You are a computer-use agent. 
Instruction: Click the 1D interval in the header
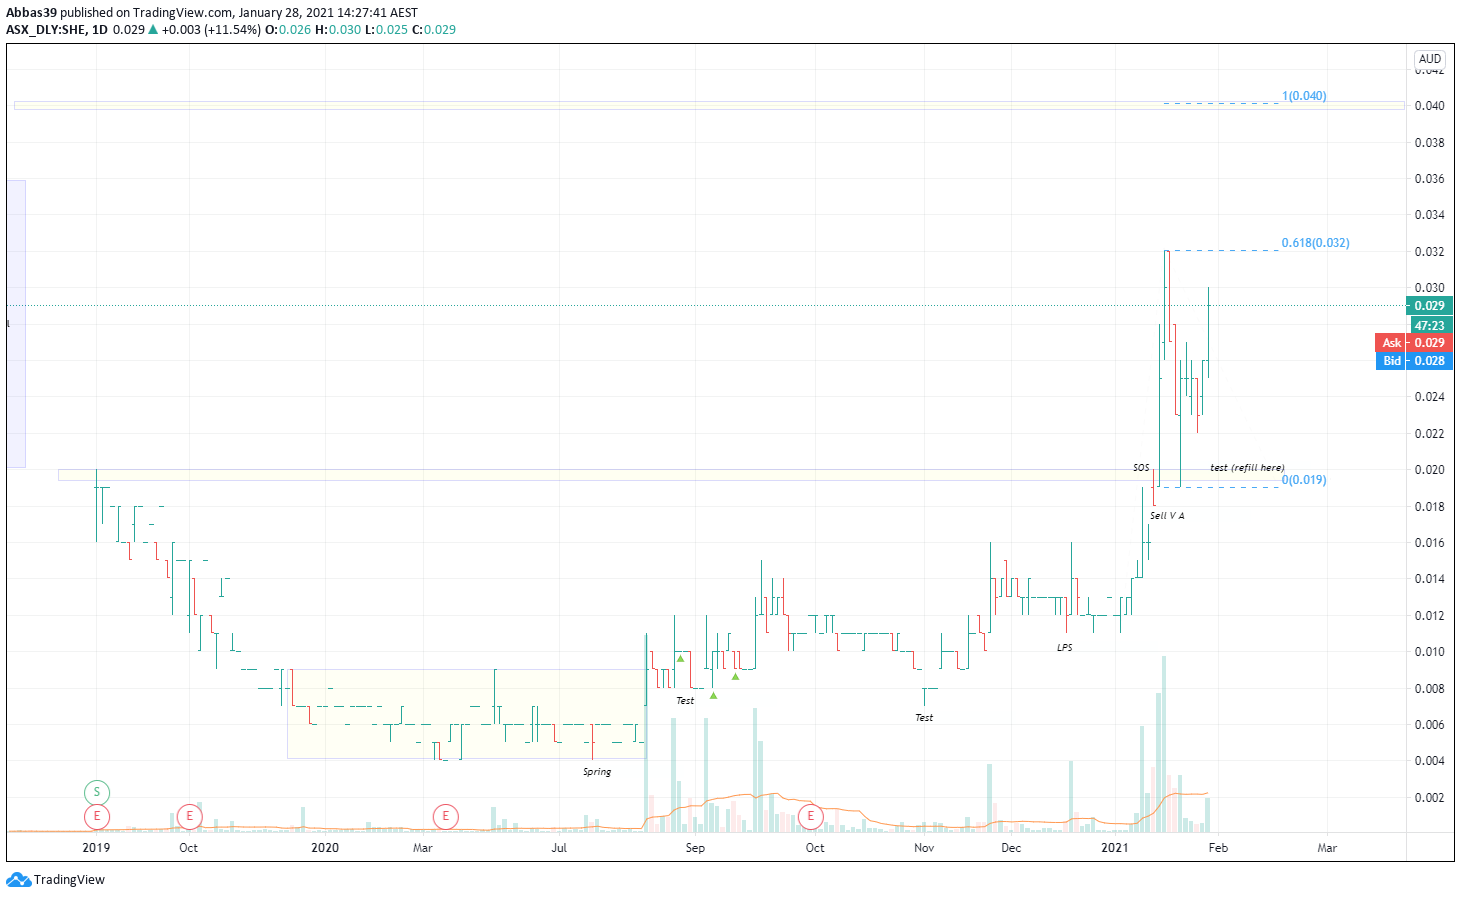pos(100,30)
